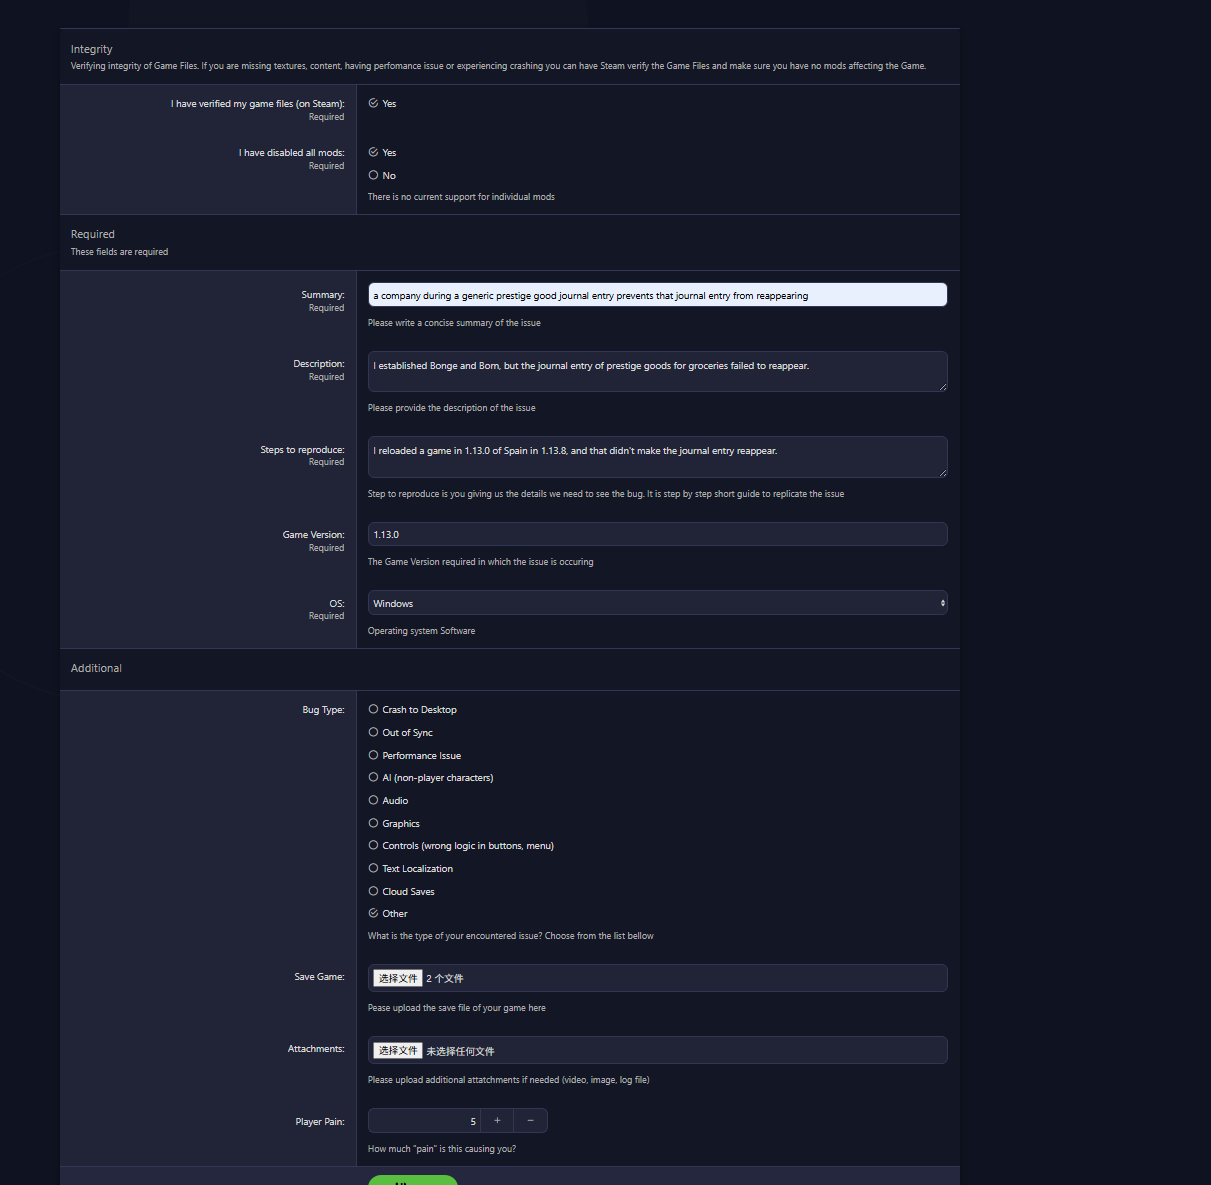Viewport: 1211px width, 1185px height.
Task: Click the Summary text field
Action: point(657,295)
